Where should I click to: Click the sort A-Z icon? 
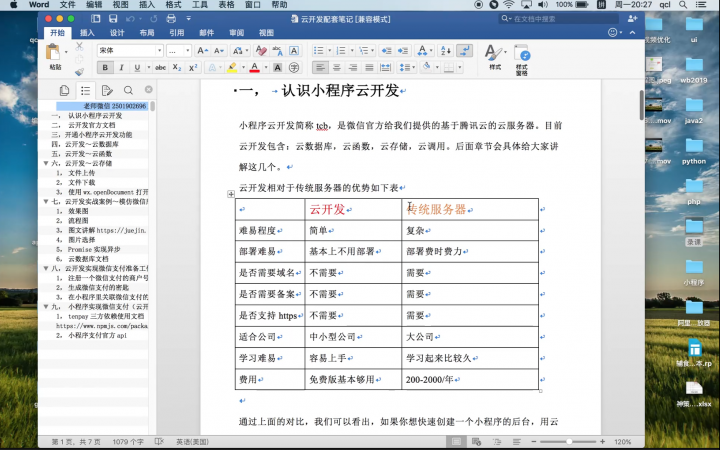tap(445, 51)
